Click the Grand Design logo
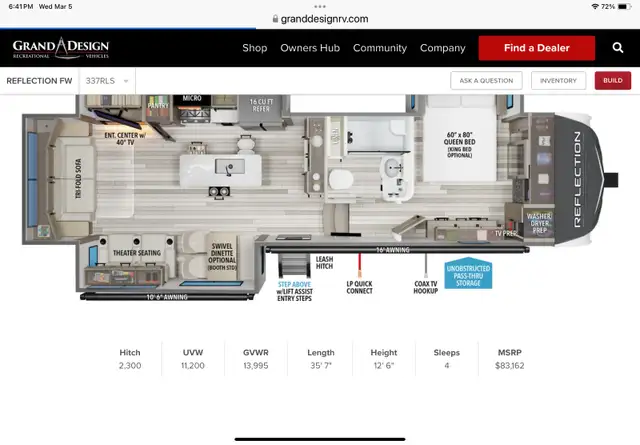640x445 pixels. pos(61,48)
